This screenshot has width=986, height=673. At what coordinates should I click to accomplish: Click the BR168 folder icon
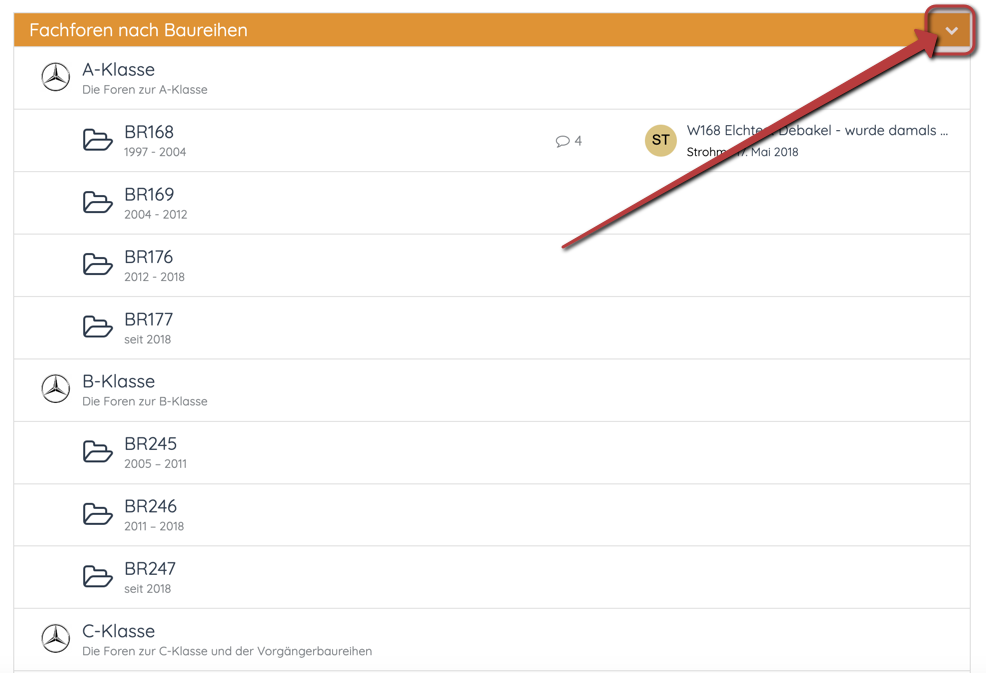click(97, 140)
